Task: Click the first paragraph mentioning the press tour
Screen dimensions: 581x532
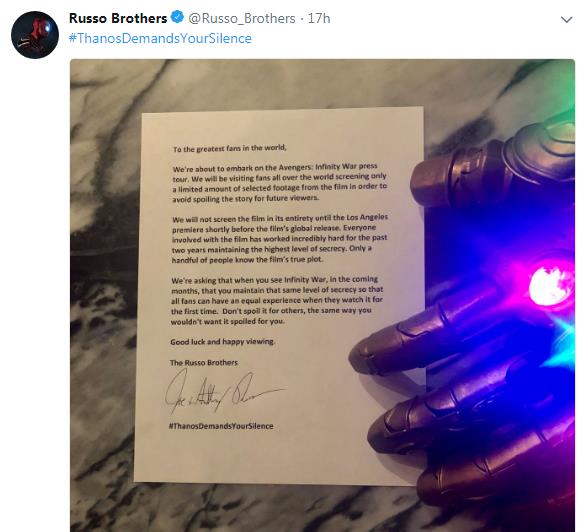Action: pos(280,182)
